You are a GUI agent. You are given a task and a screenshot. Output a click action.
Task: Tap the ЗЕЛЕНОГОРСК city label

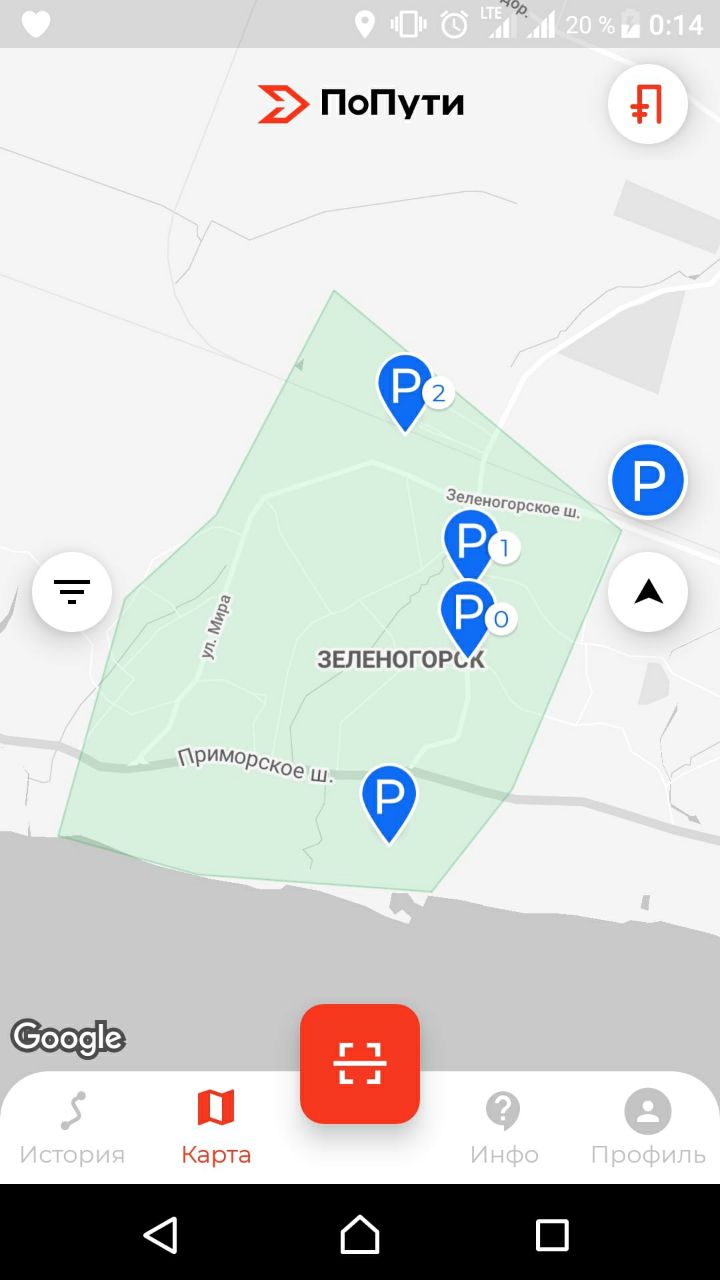point(400,660)
